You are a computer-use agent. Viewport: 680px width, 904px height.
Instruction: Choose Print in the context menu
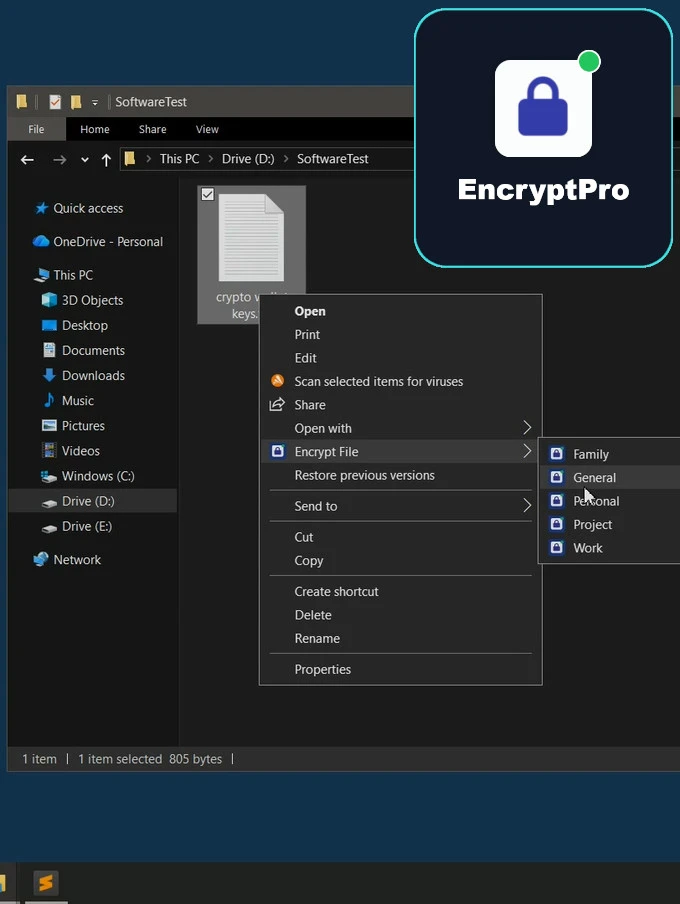click(401, 334)
